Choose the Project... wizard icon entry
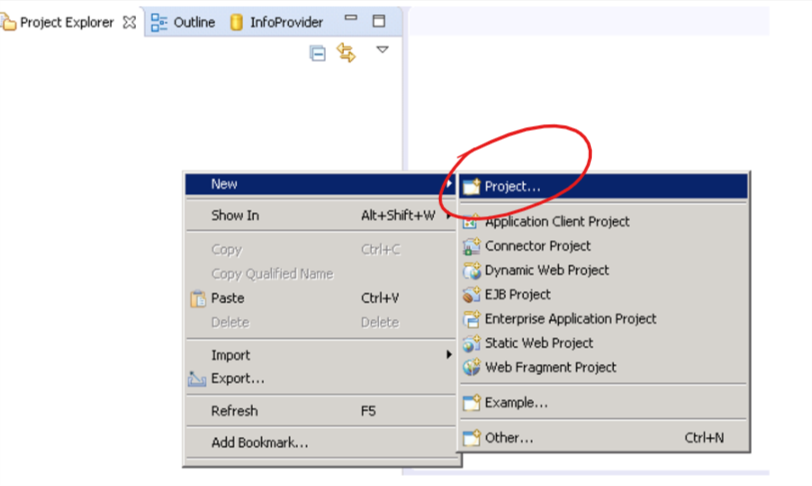Image resolution: width=812 pixels, height=486 pixels. pyautogui.click(x=471, y=187)
